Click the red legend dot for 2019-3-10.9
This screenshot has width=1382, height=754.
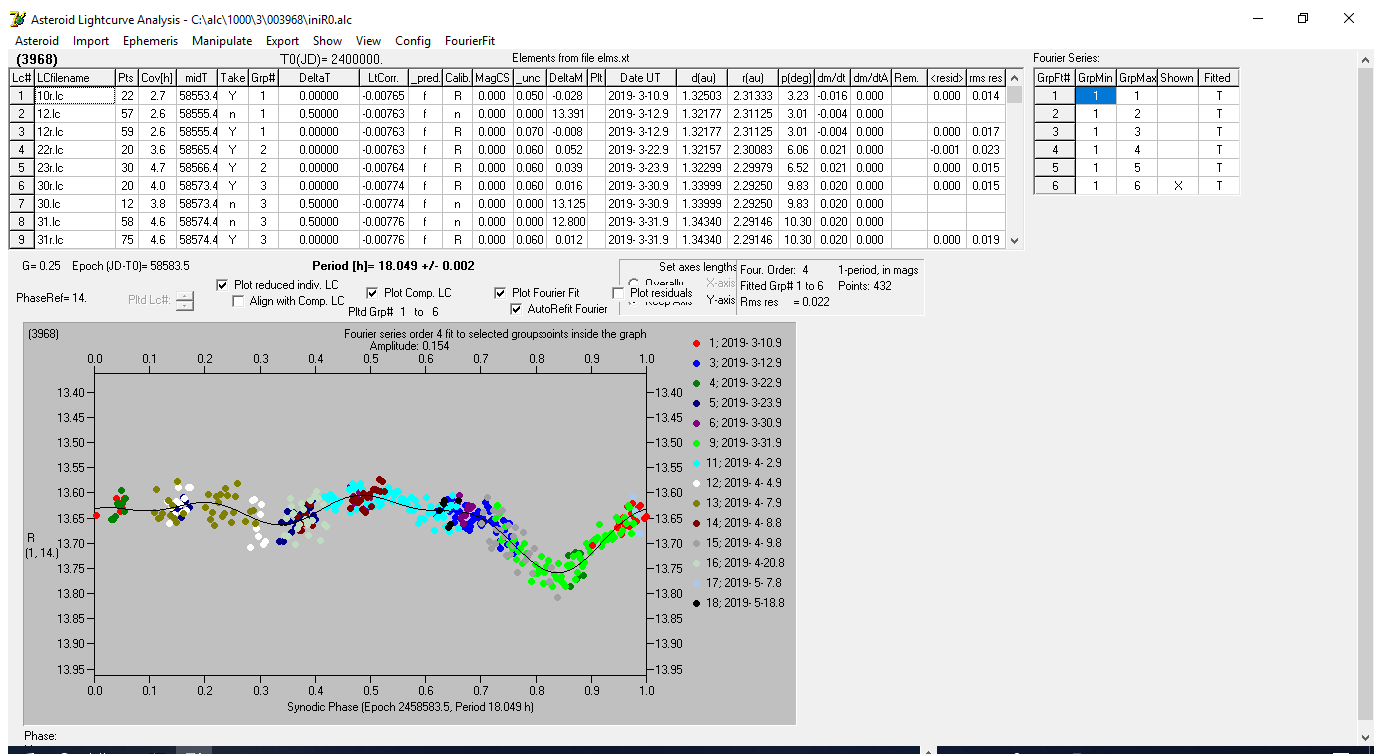[696, 343]
